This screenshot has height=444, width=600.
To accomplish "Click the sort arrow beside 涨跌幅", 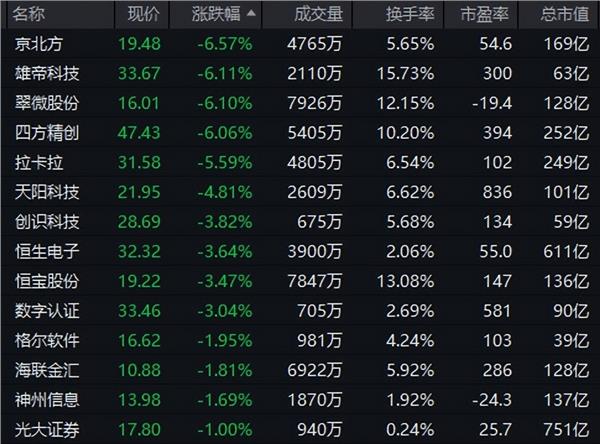I will [251, 13].
